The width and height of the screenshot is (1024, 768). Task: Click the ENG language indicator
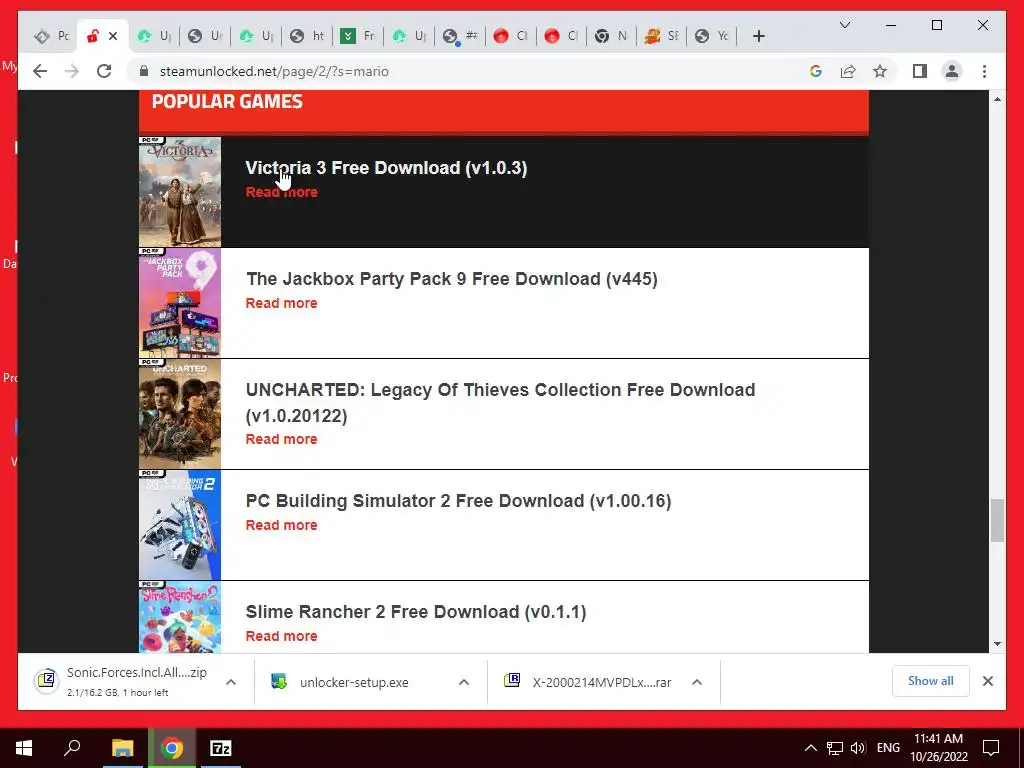(x=888, y=748)
